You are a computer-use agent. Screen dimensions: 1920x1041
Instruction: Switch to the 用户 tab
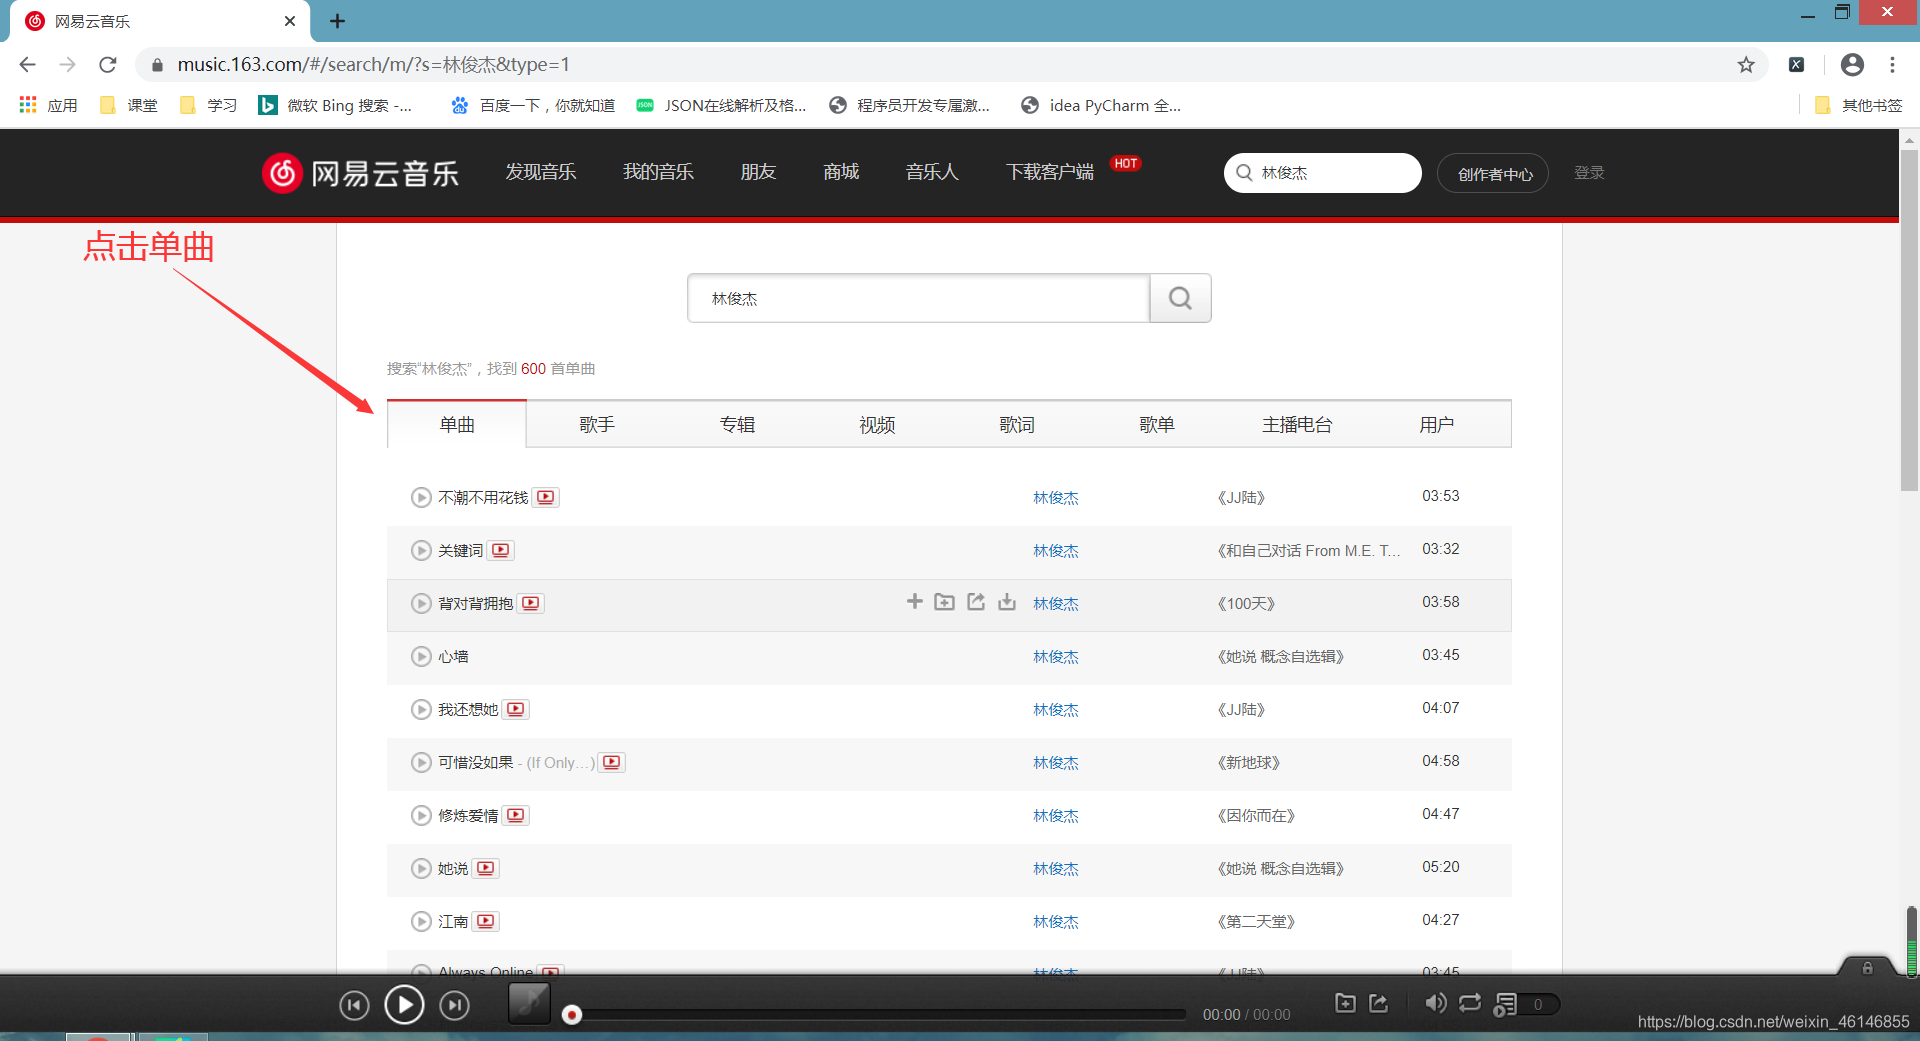pyautogui.click(x=1437, y=424)
